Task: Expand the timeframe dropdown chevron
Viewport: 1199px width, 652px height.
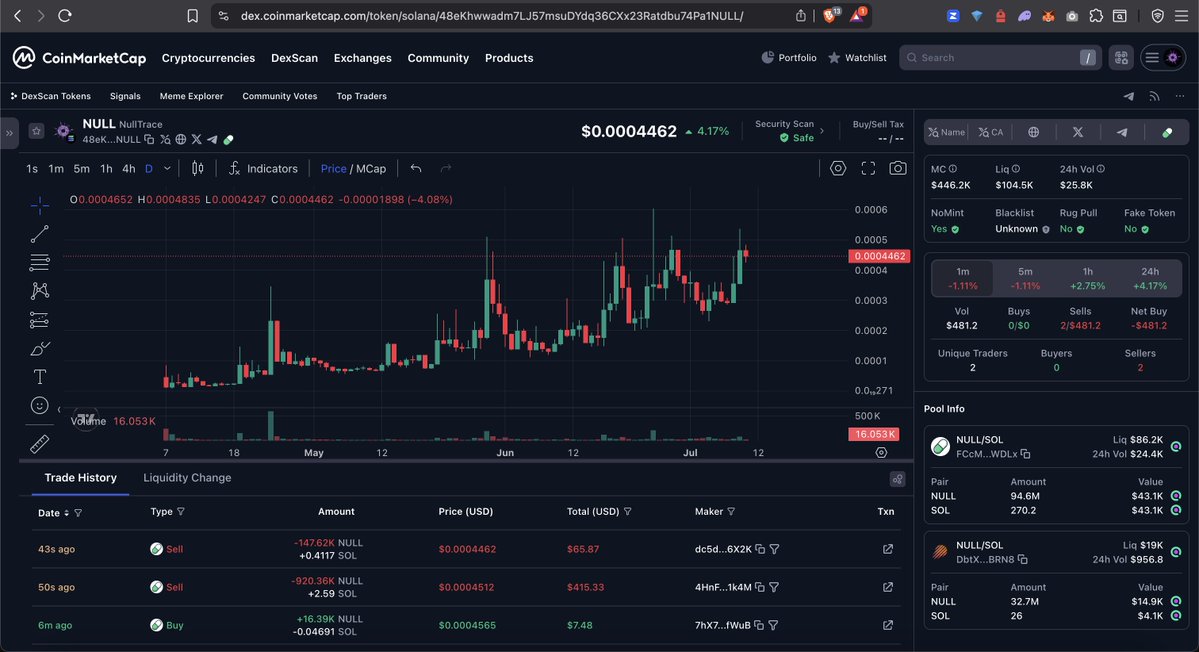Action: 167,169
